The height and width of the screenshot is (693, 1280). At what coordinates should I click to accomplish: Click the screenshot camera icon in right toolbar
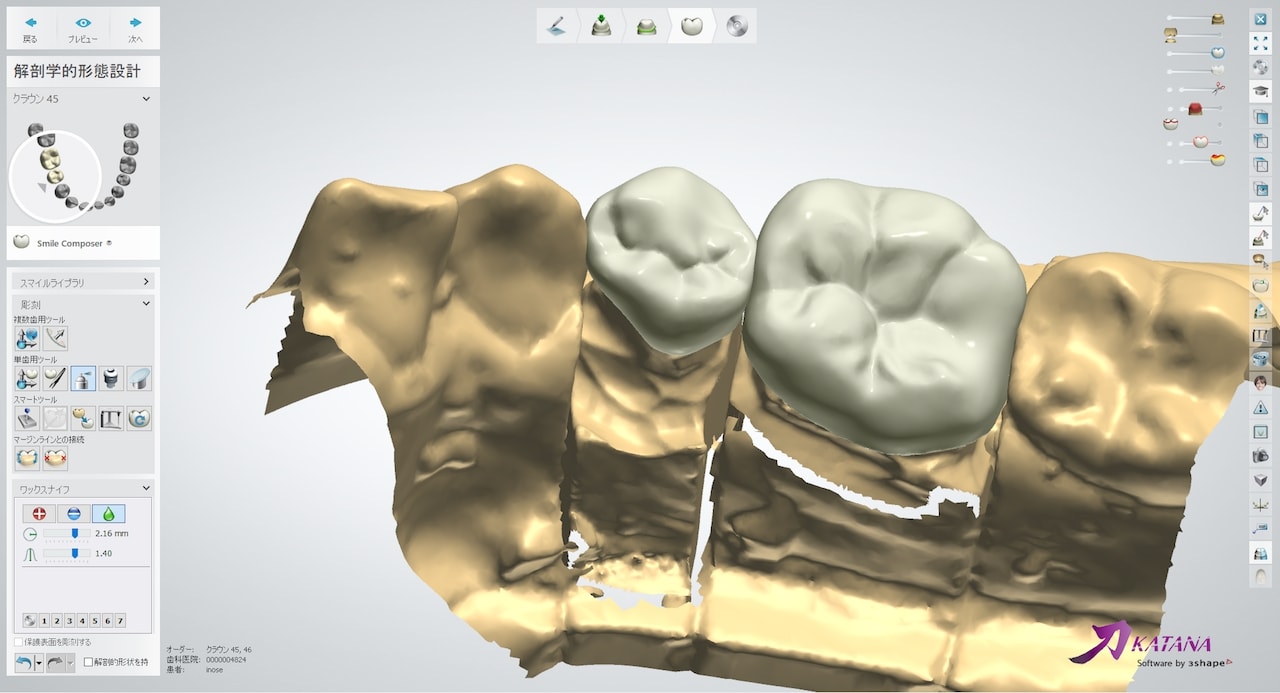(1260, 456)
